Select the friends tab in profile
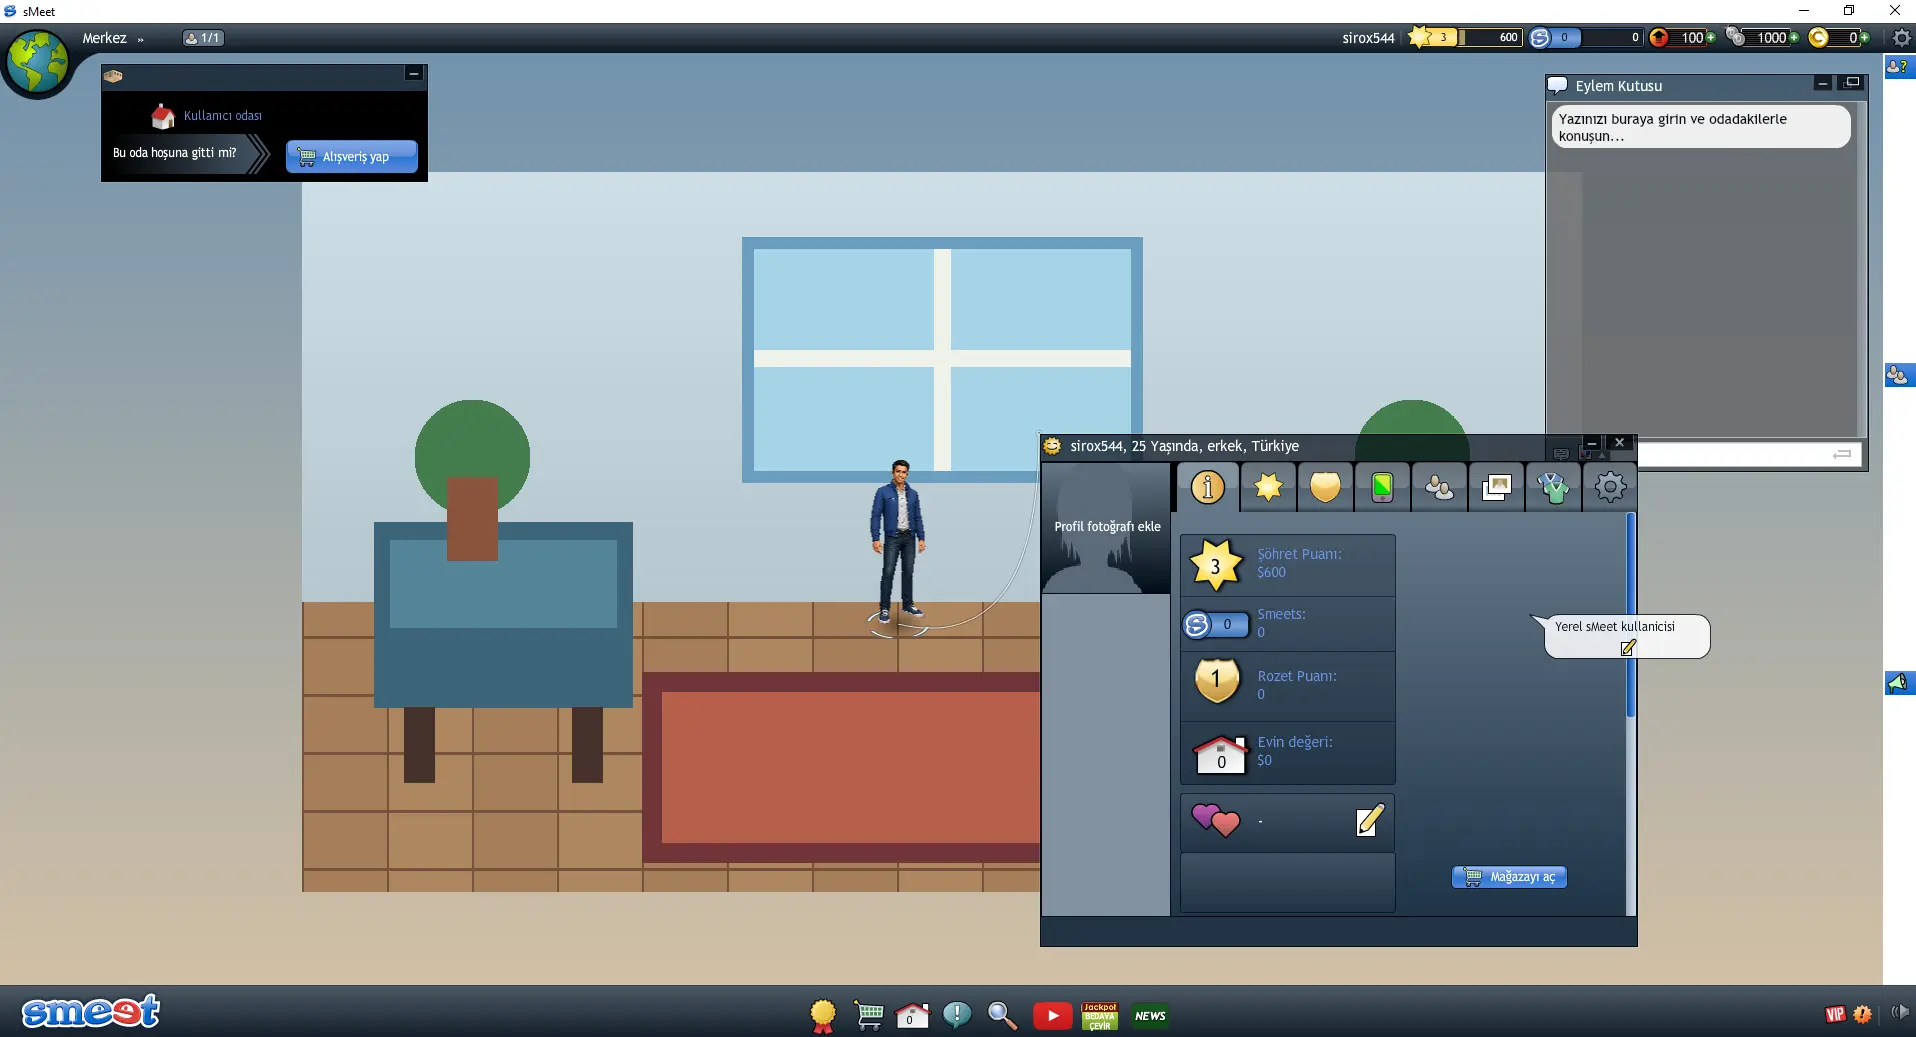Viewport: 1916px width, 1037px height. (1439, 487)
